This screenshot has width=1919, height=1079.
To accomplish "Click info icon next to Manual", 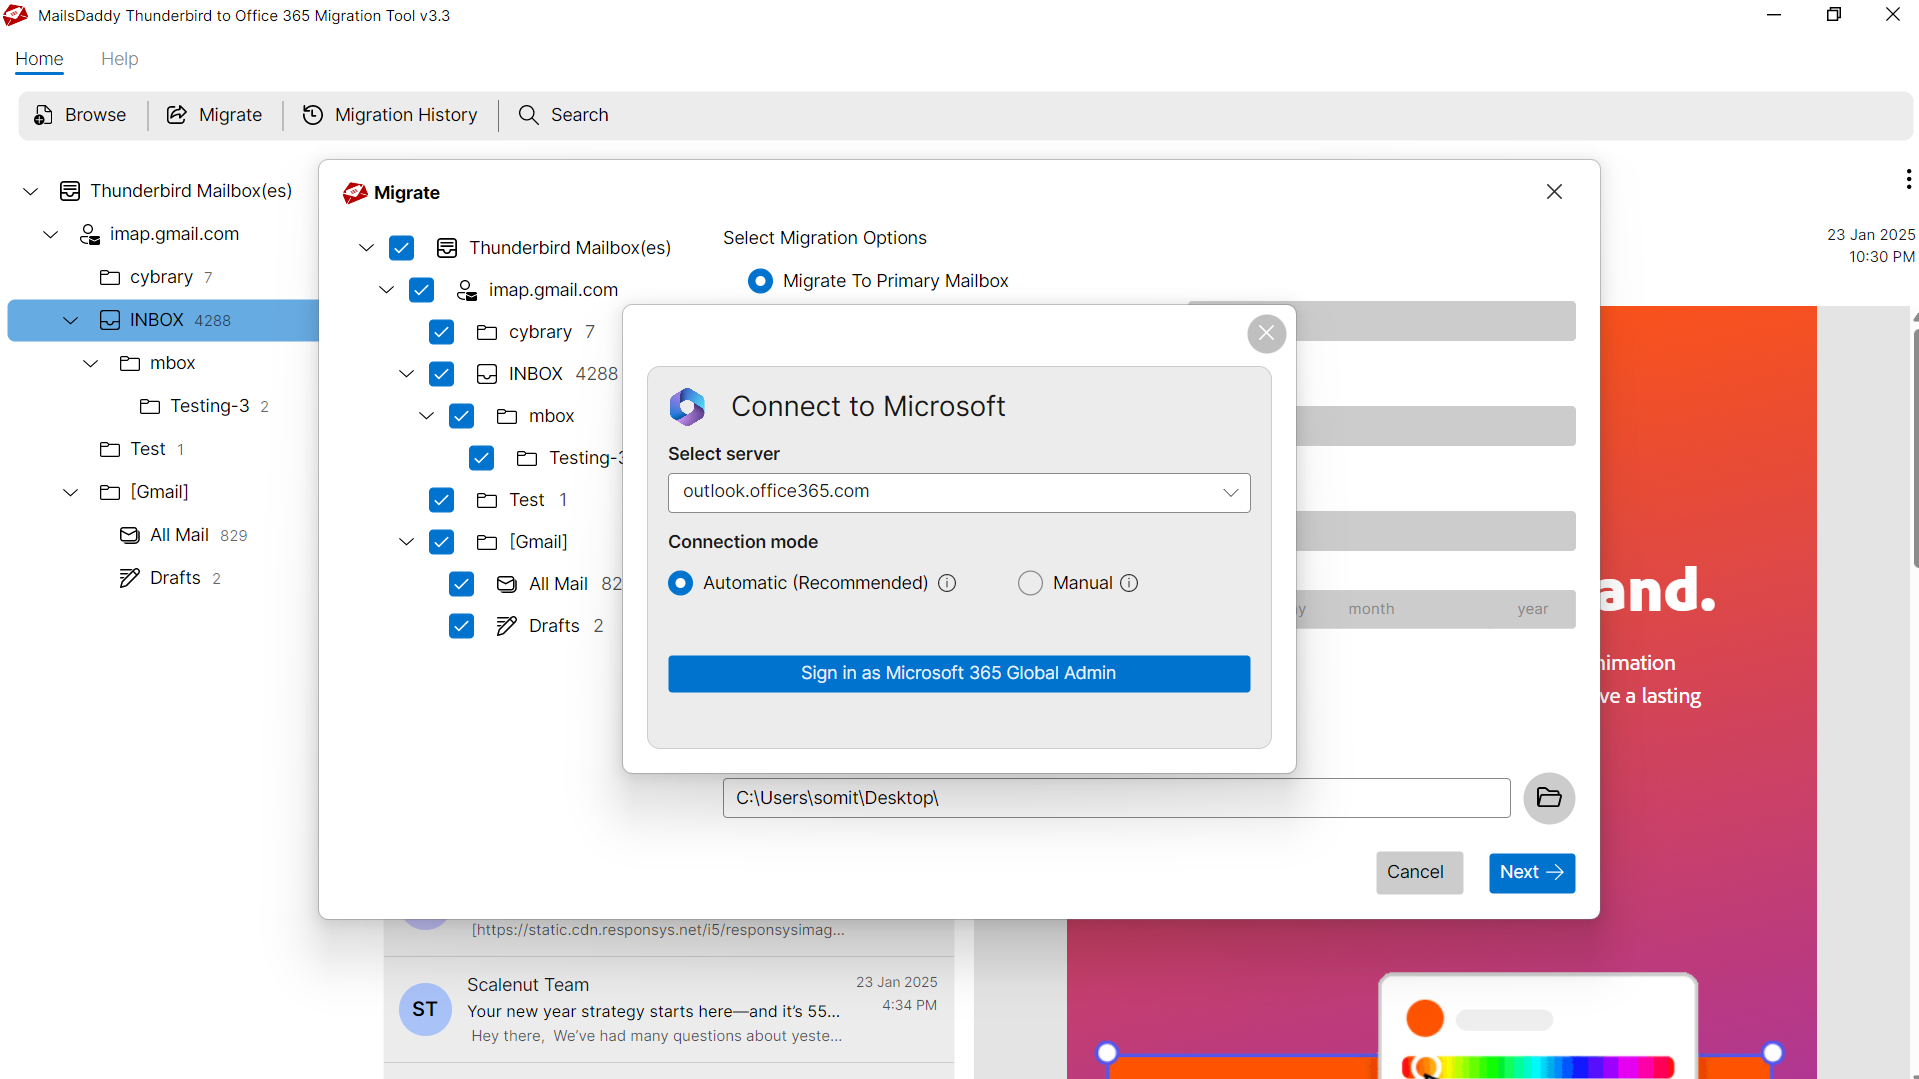I will pos(1129,583).
